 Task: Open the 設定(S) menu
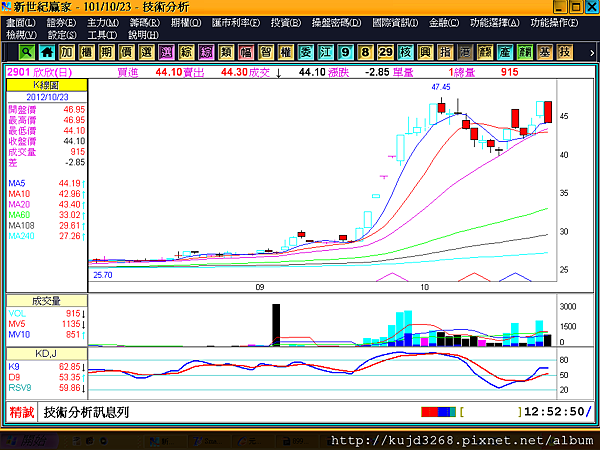tap(62, 35)
